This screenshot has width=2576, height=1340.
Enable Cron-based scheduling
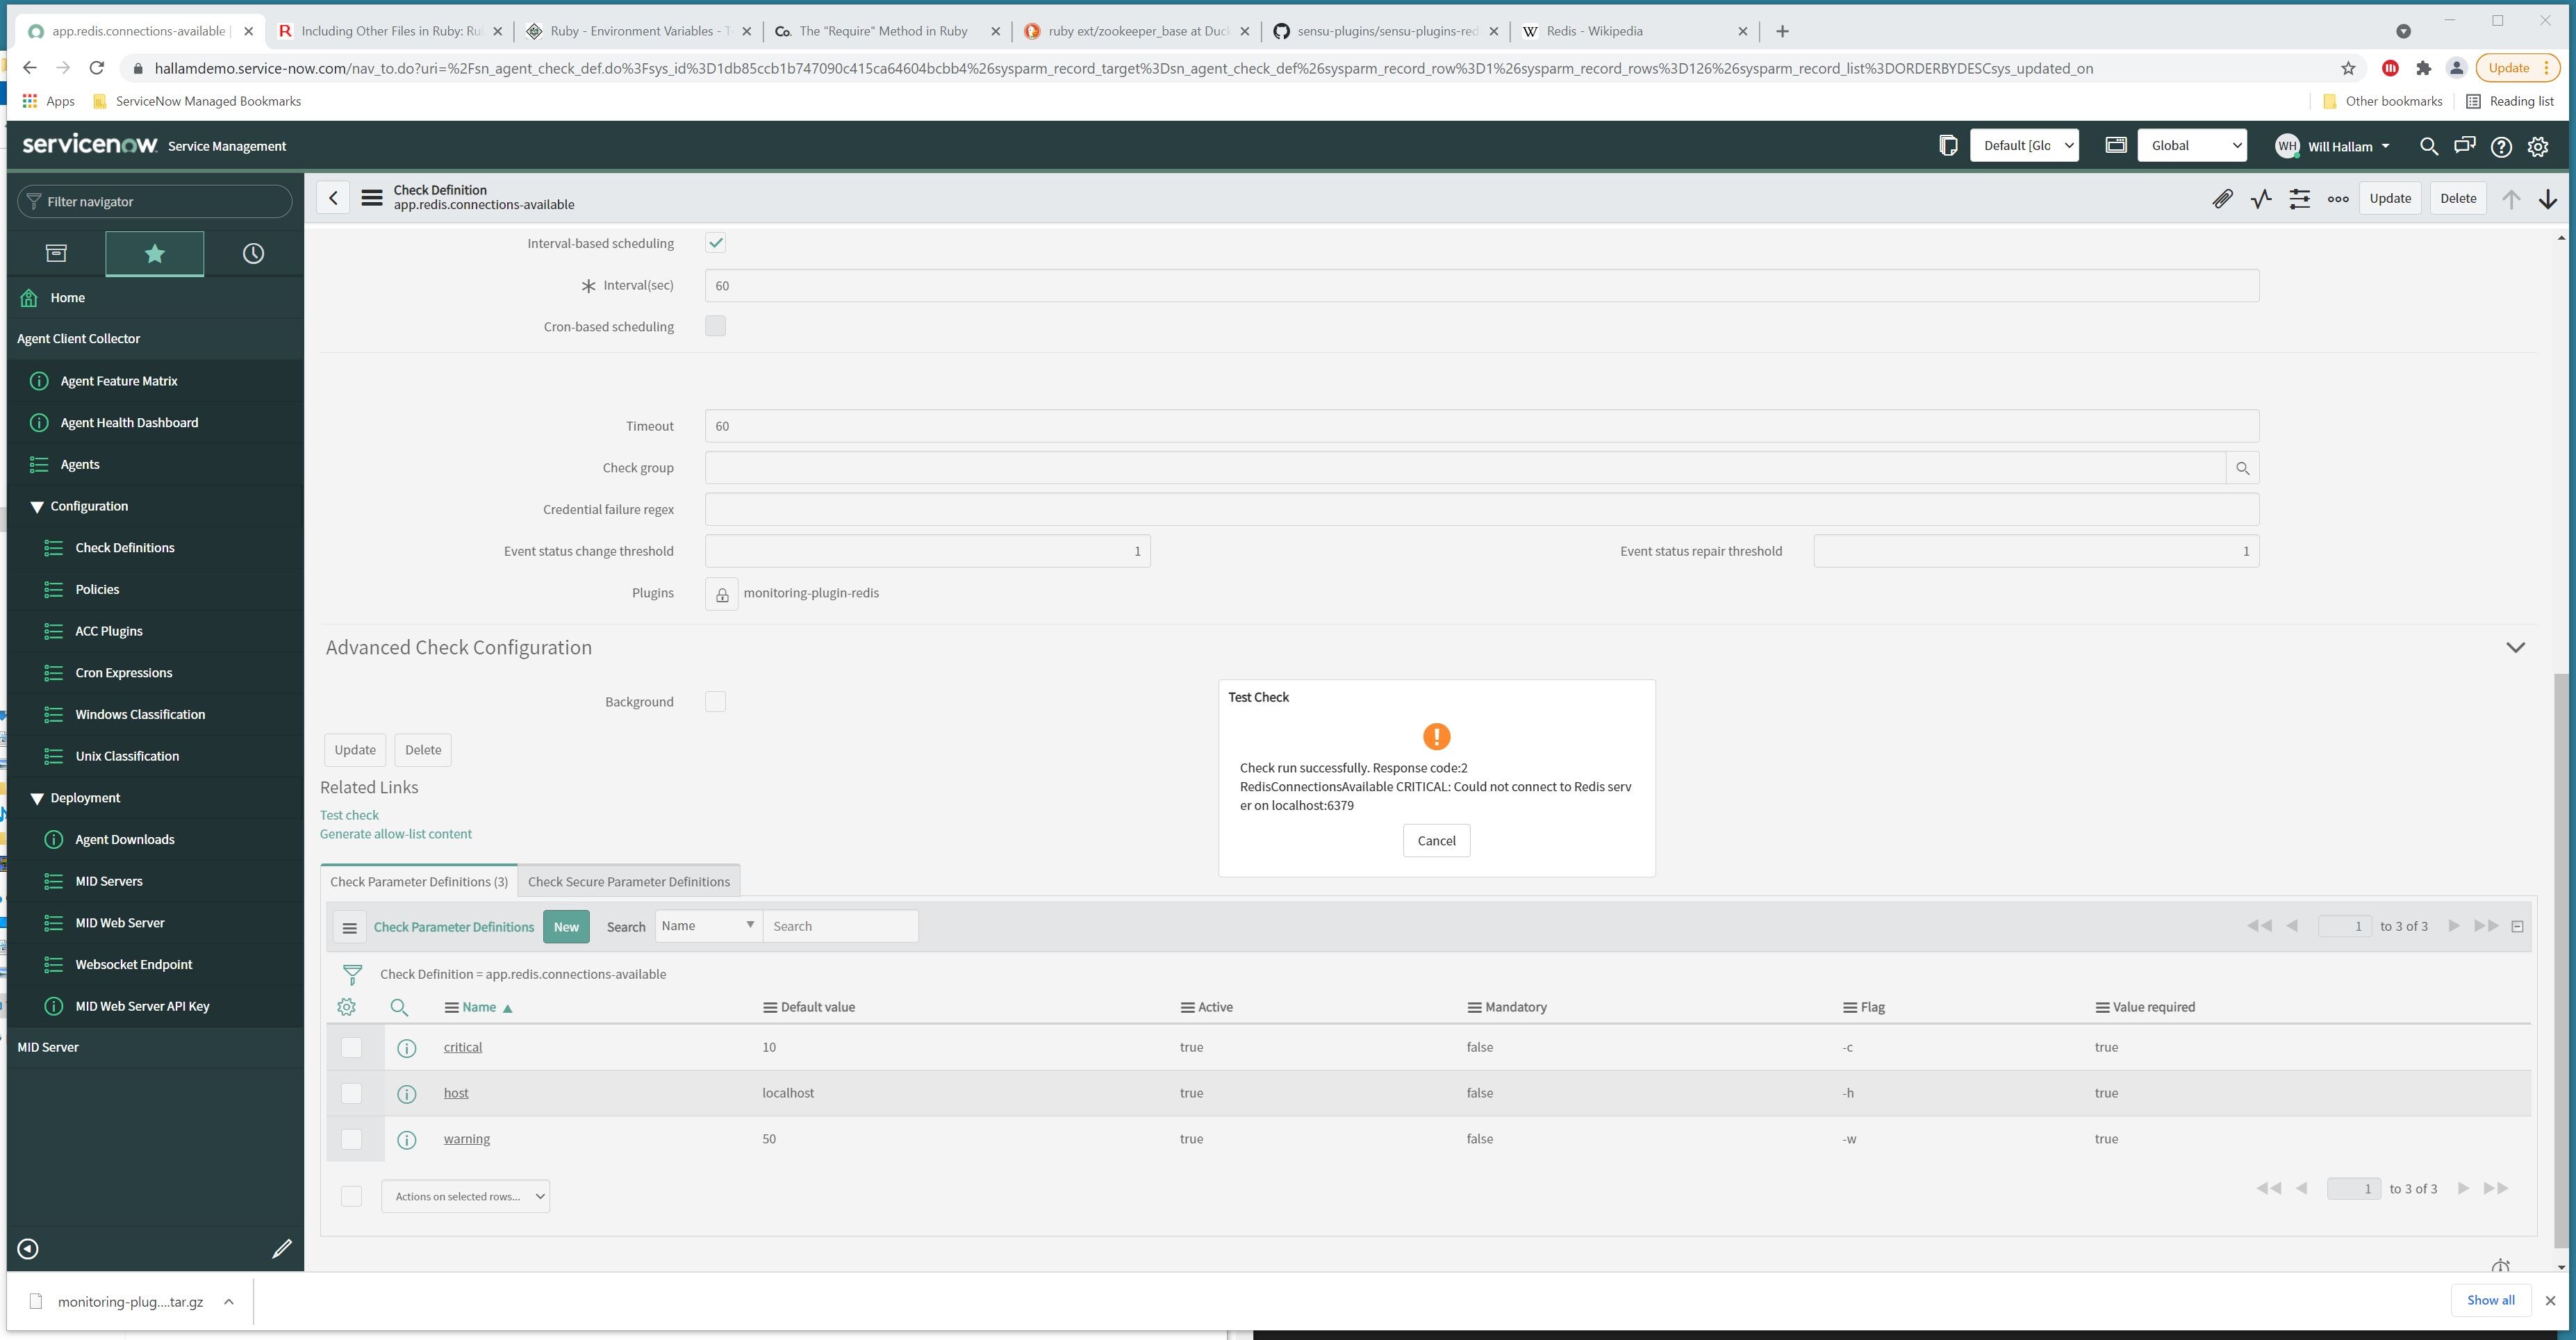[716, 326]
